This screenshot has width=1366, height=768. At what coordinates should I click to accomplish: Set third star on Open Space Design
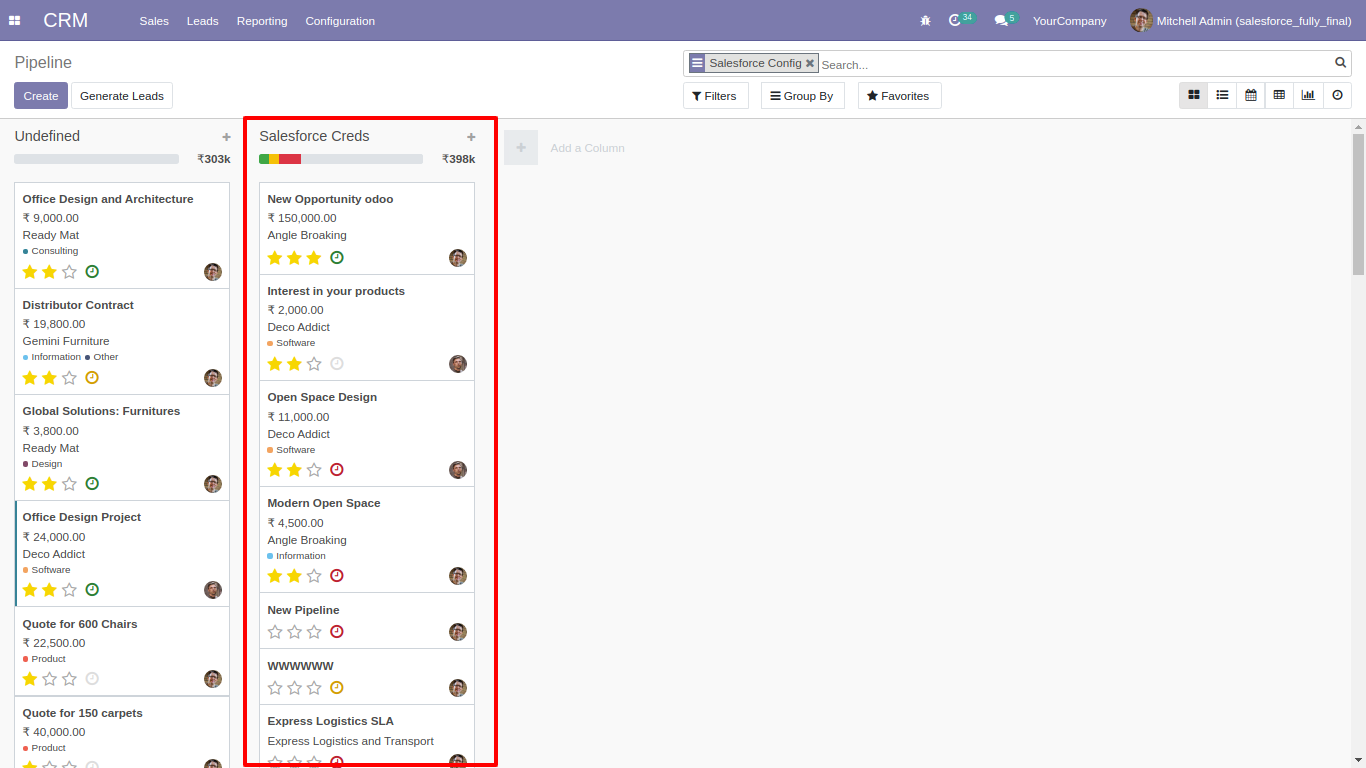pos(314,470)
